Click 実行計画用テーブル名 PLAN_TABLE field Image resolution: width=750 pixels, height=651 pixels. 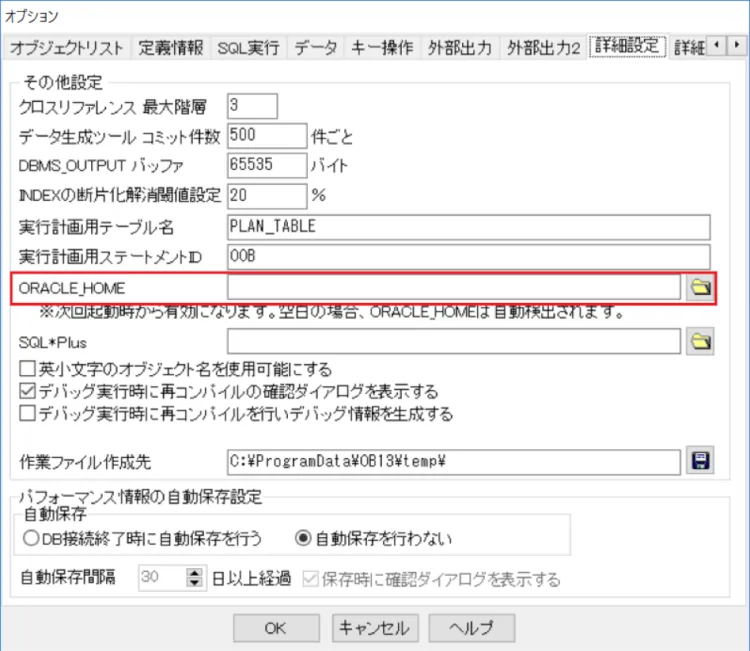tap(469, 227)
